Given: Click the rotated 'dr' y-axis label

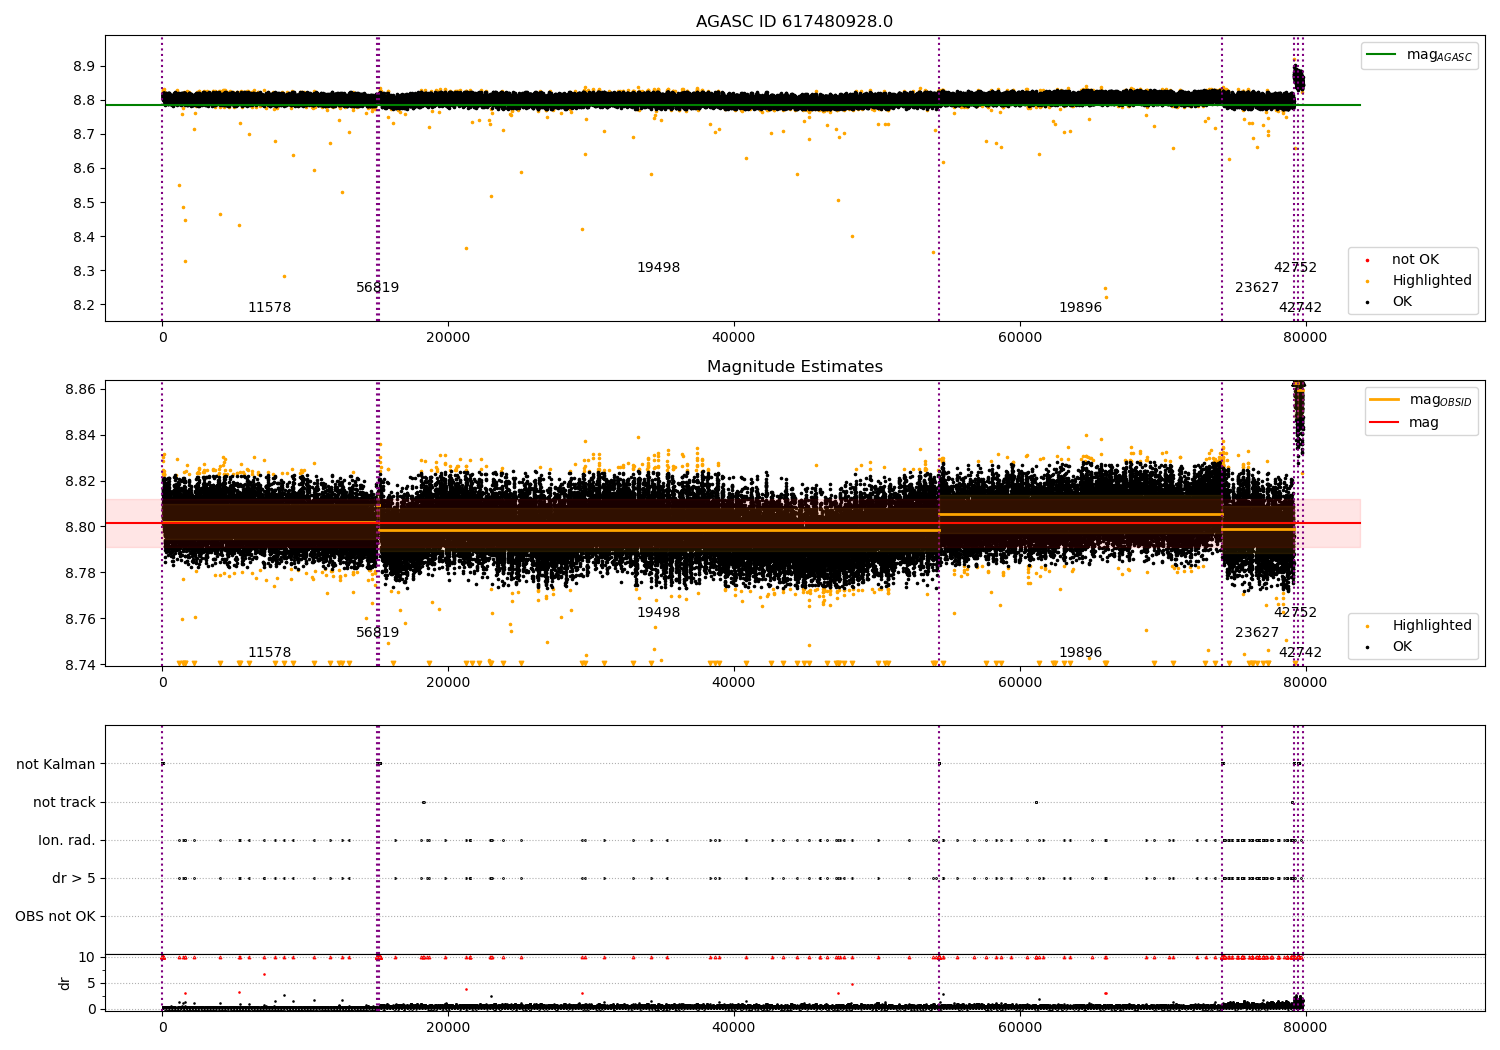Looking at the screenshot, I should [65, 983].
